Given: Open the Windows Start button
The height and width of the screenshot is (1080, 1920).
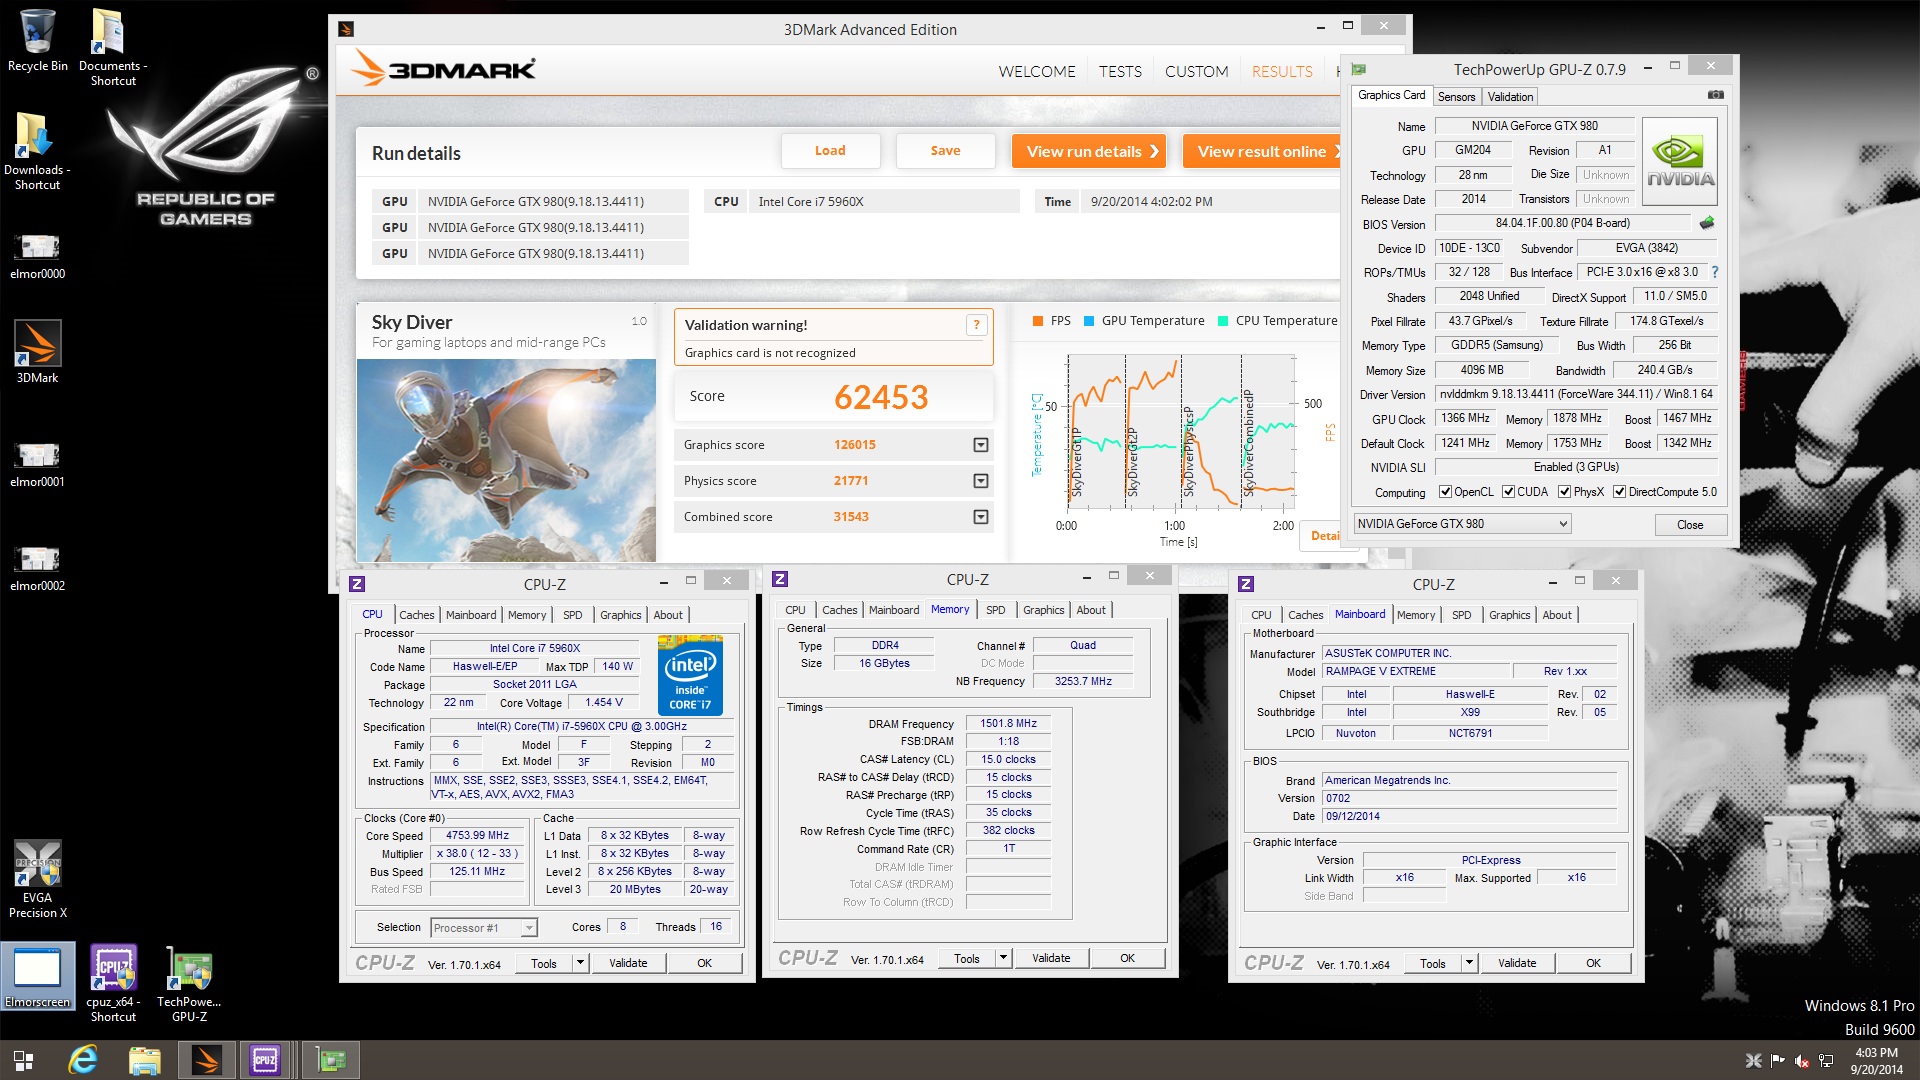Looking at the screenshot, I should [x=23, y=1060].
